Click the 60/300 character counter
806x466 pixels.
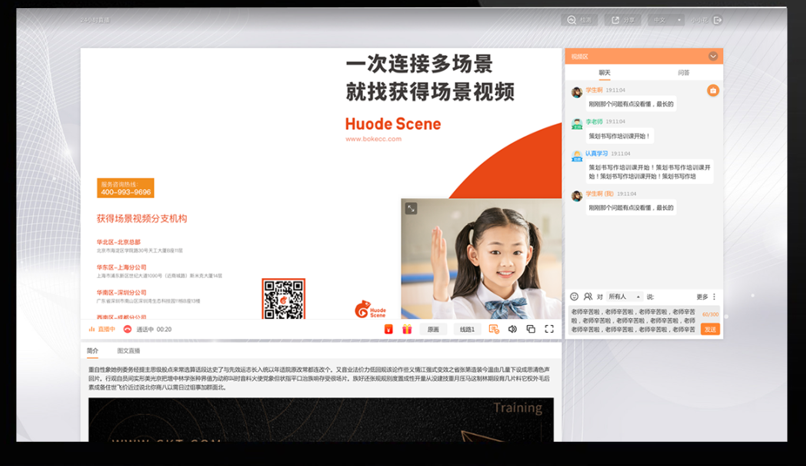coord(710,314)
